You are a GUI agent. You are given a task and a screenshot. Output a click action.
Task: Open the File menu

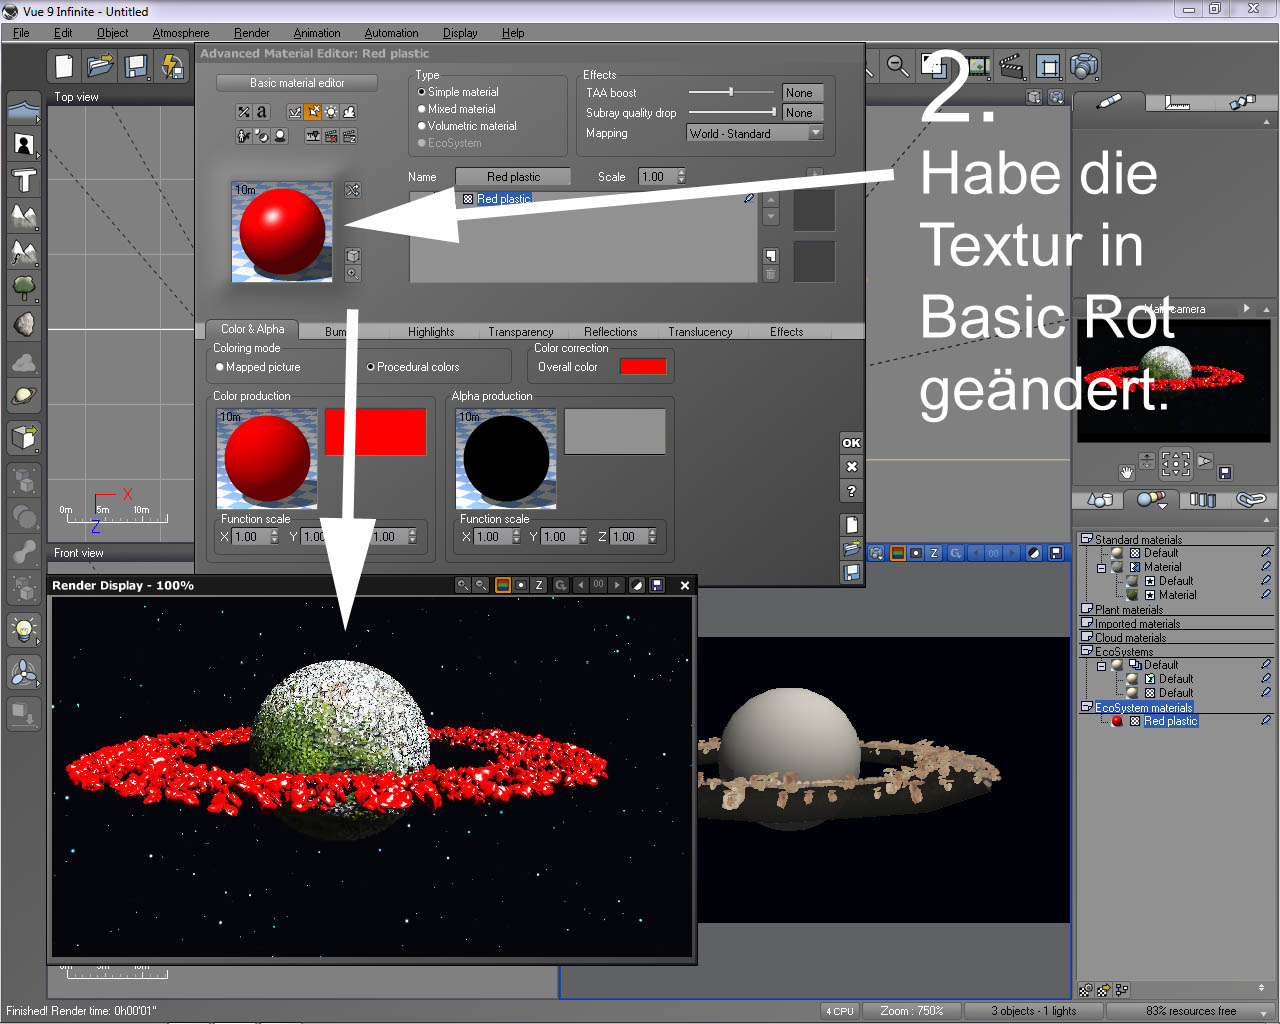21,33
